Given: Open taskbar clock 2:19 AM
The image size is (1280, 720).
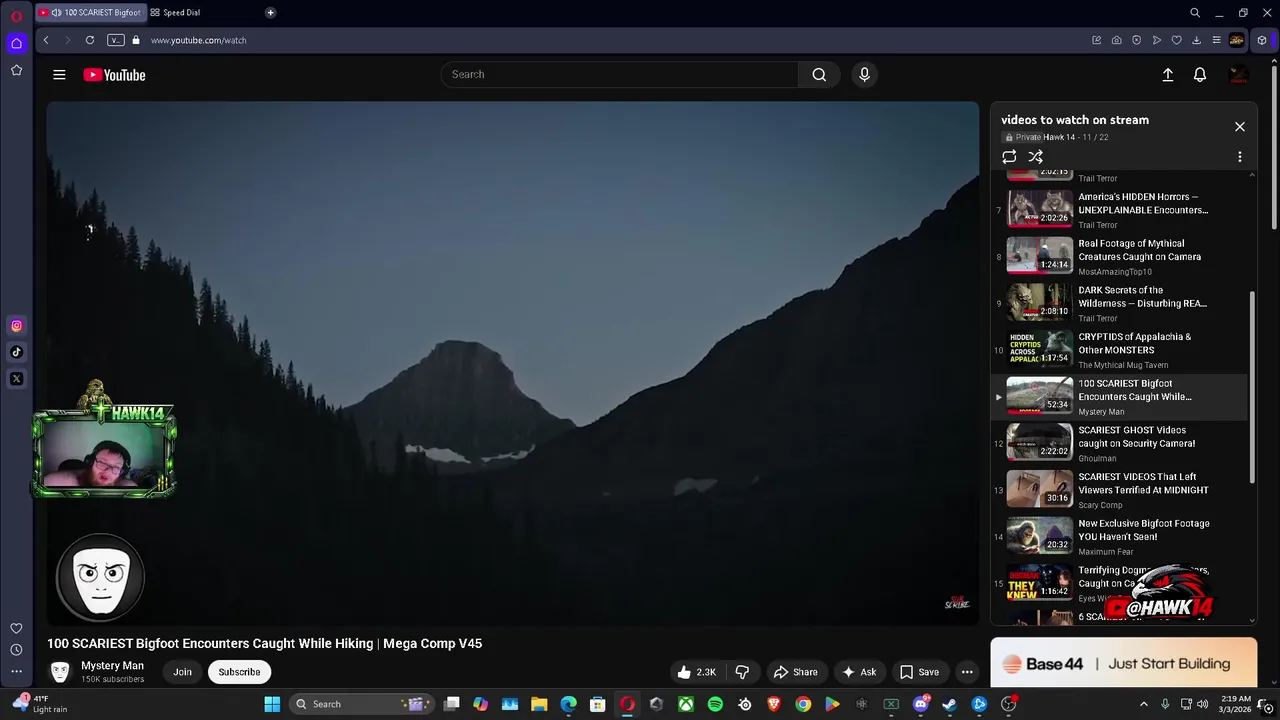Looking at the screenshot, I should pos(1236,704).
